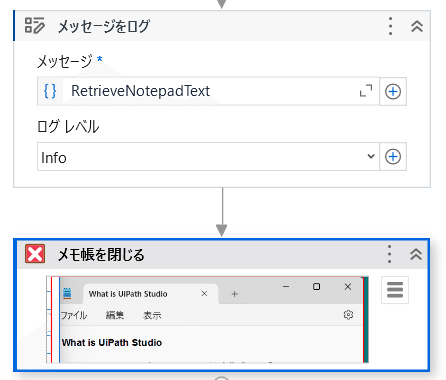Click the red X close-window activity icon
Screen dimensions: 446x380
point(35,254)
